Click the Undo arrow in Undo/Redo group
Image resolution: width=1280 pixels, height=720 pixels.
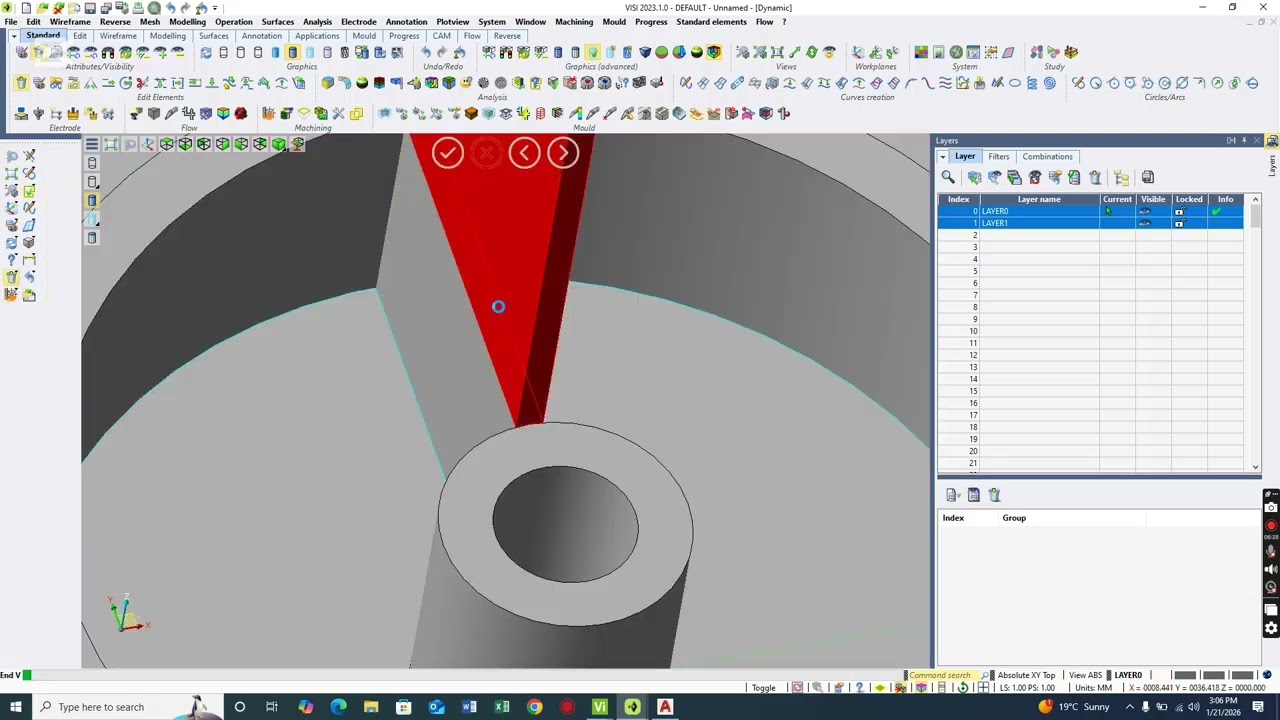425,52
